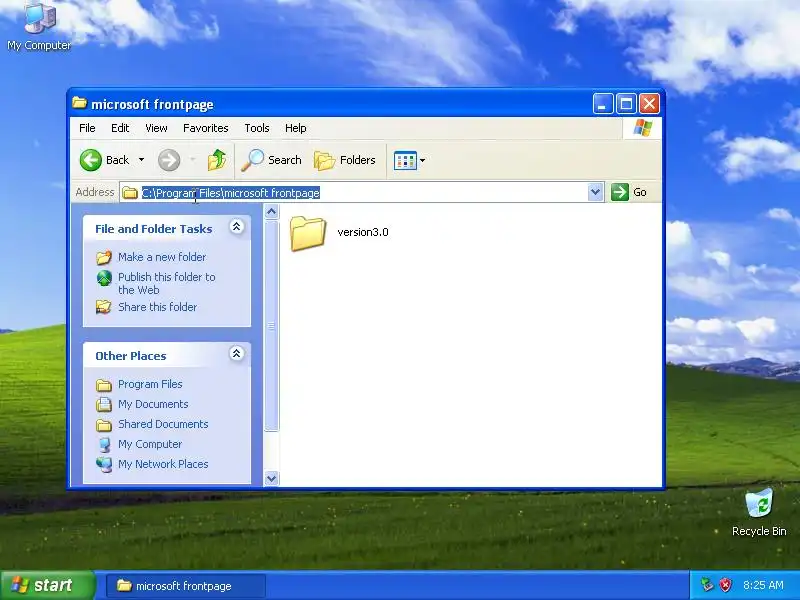
Task: Go up one folder level icon
Action: coord(217,160)
